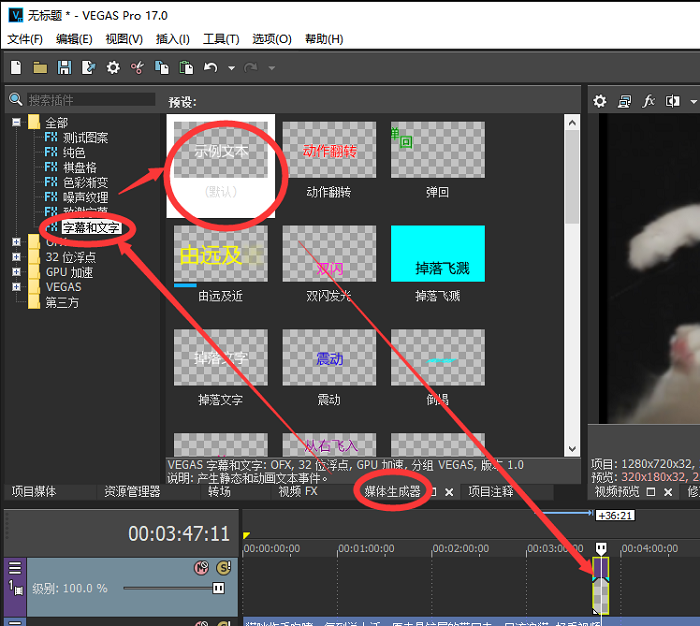Select the 震动 preset thumbnail

click(329, 357)
